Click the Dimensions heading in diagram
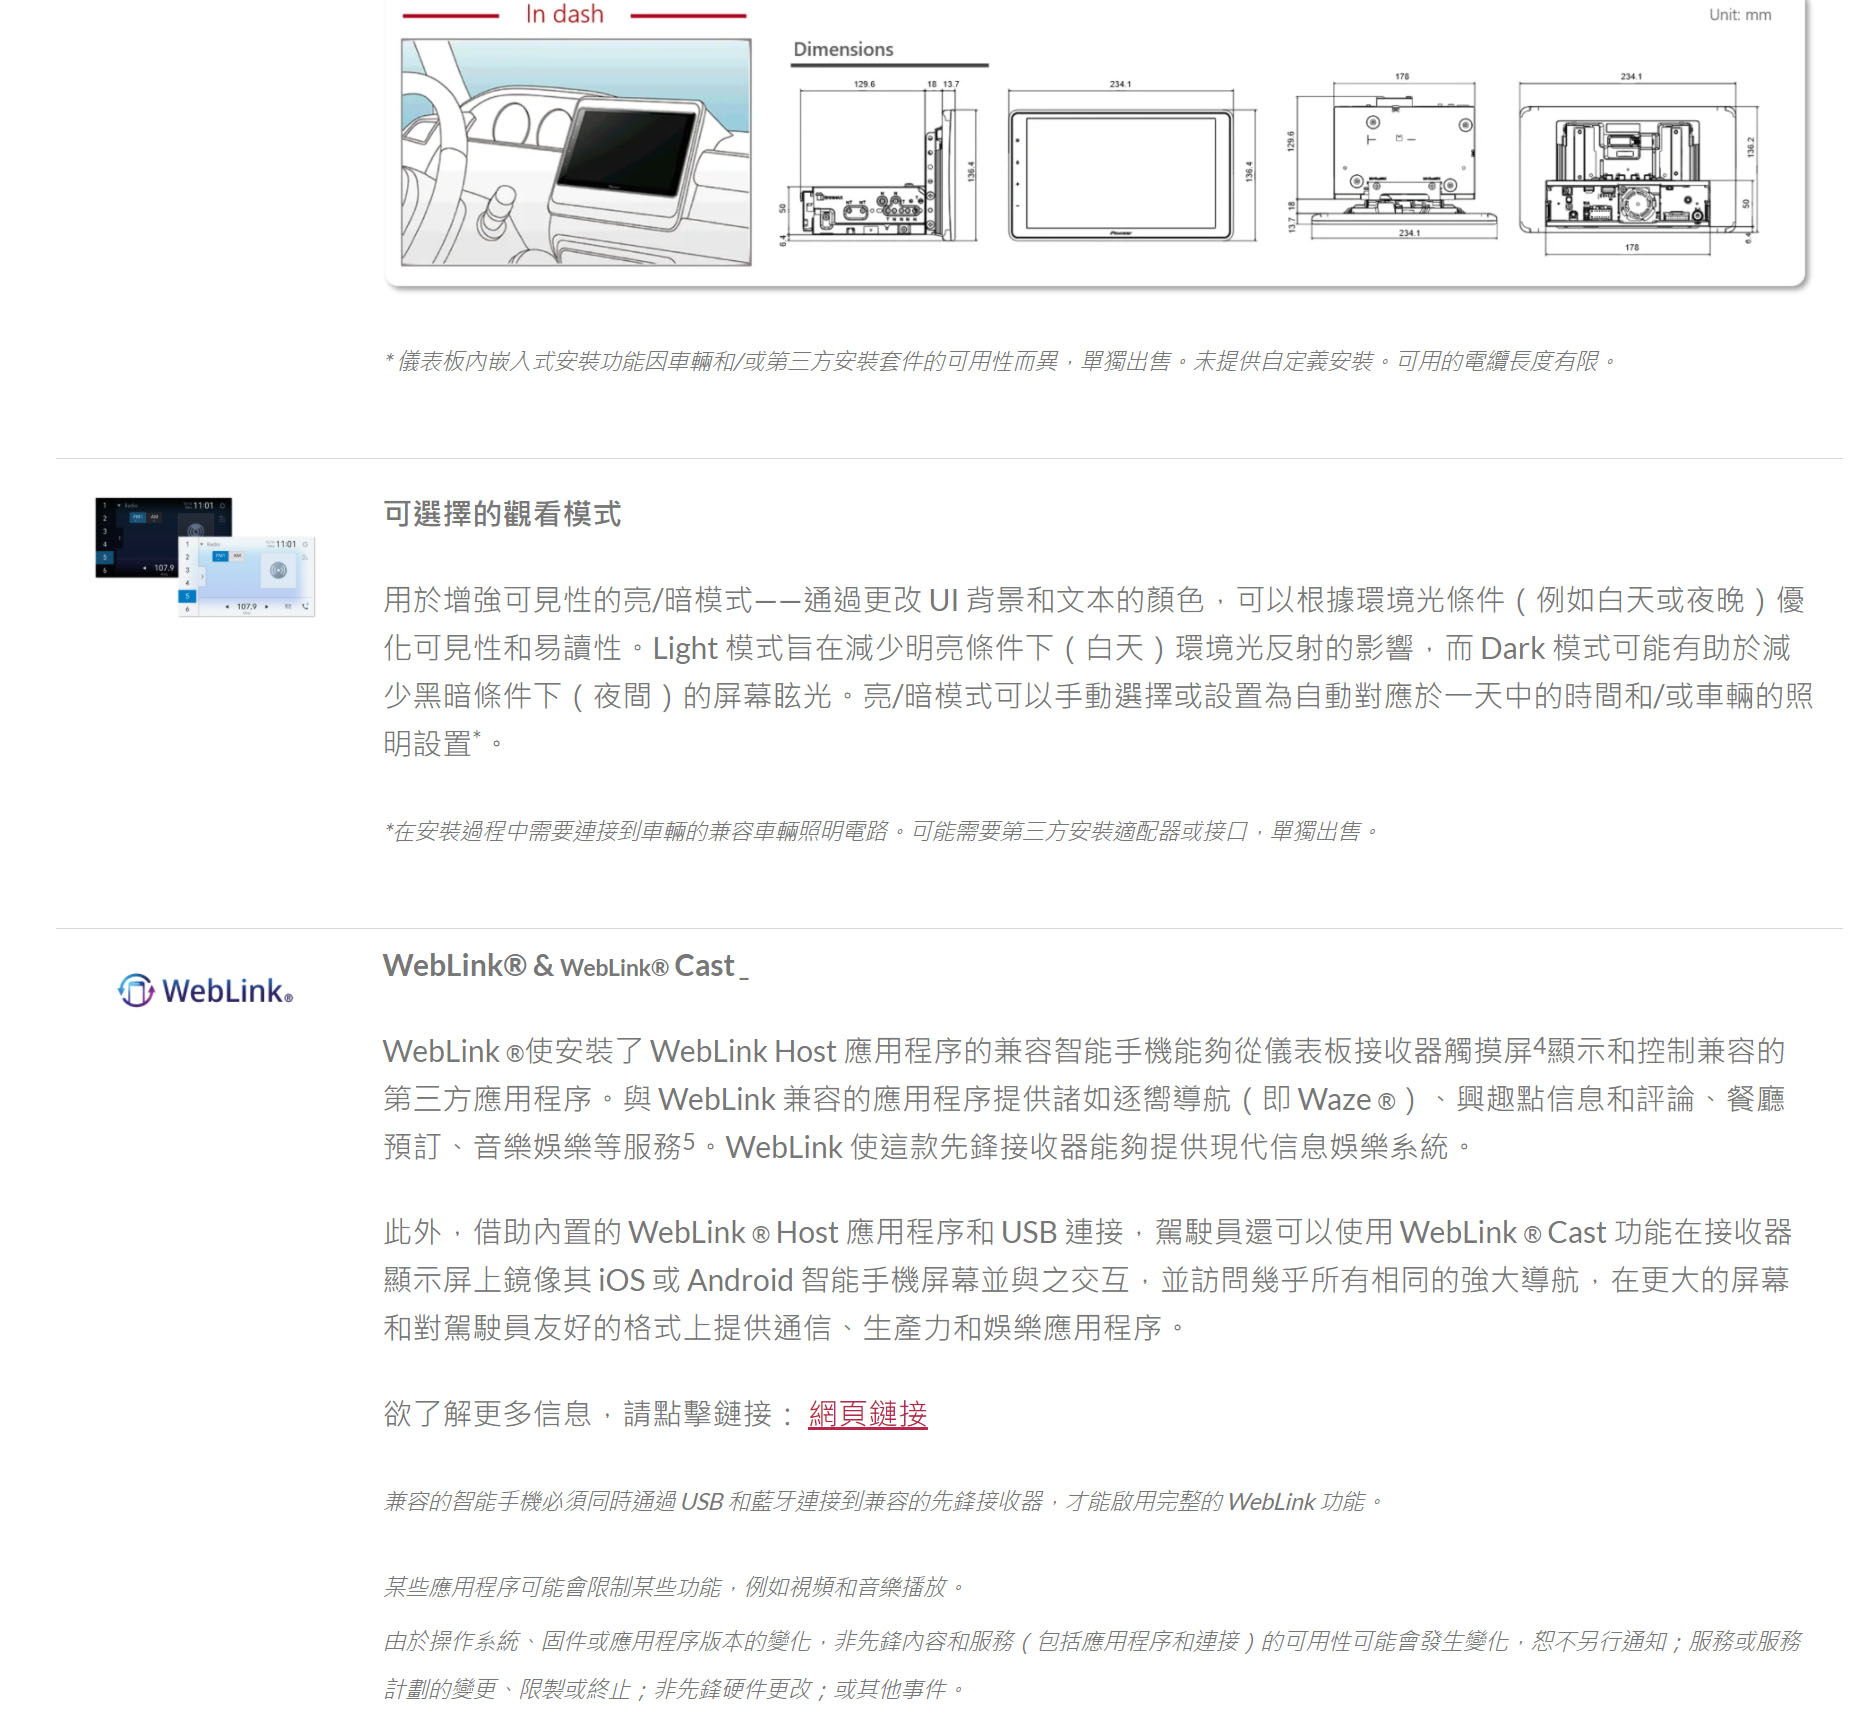Screen dimensions: 1872x1718 point(843,49)
